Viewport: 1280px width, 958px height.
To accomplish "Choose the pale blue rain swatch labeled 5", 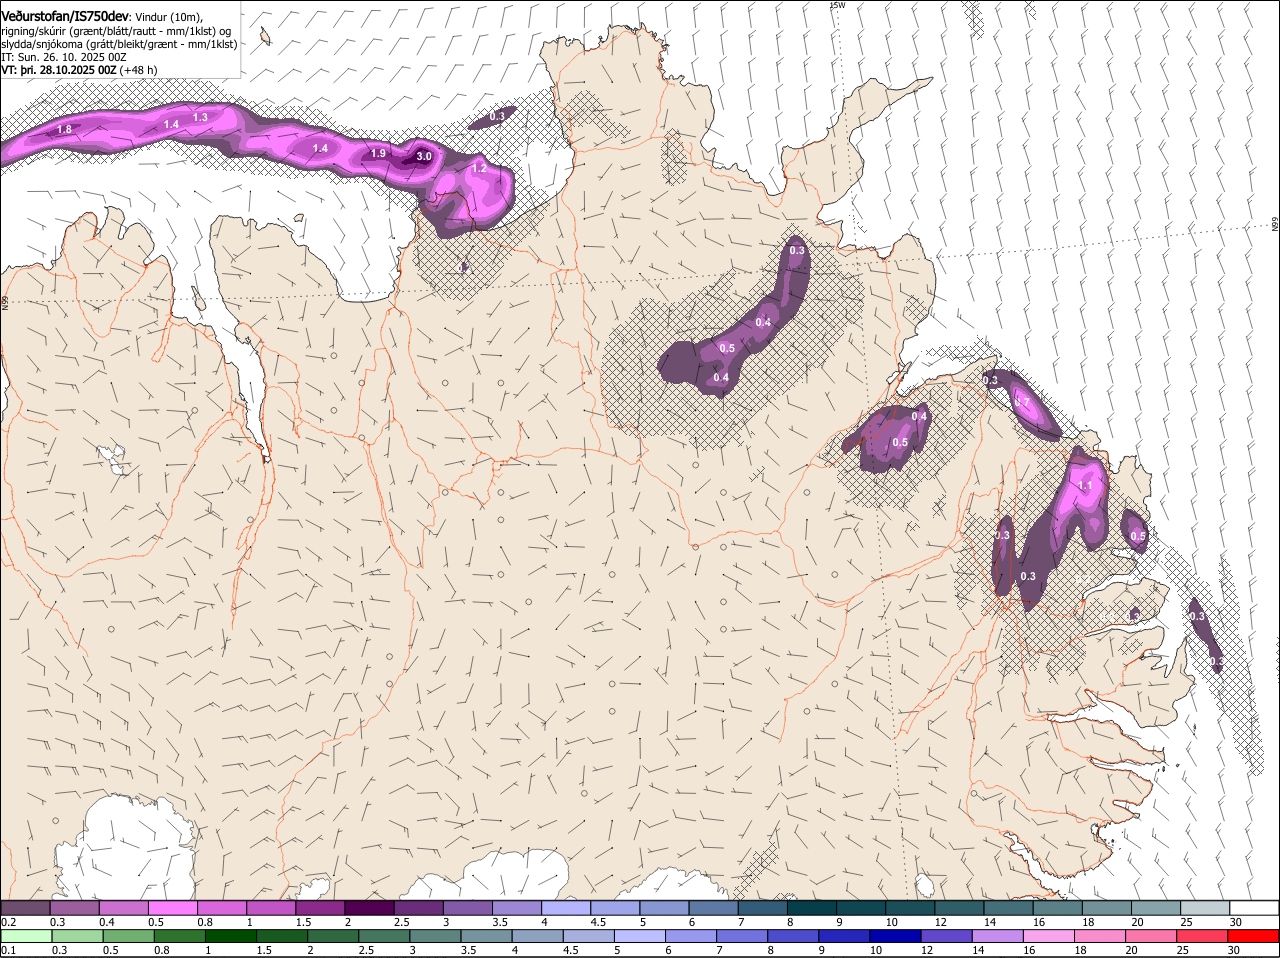I will pos(640,936).
